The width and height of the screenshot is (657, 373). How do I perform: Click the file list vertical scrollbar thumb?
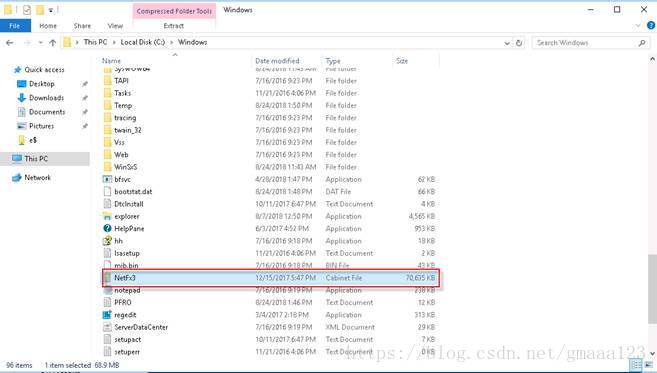point(652,288)
